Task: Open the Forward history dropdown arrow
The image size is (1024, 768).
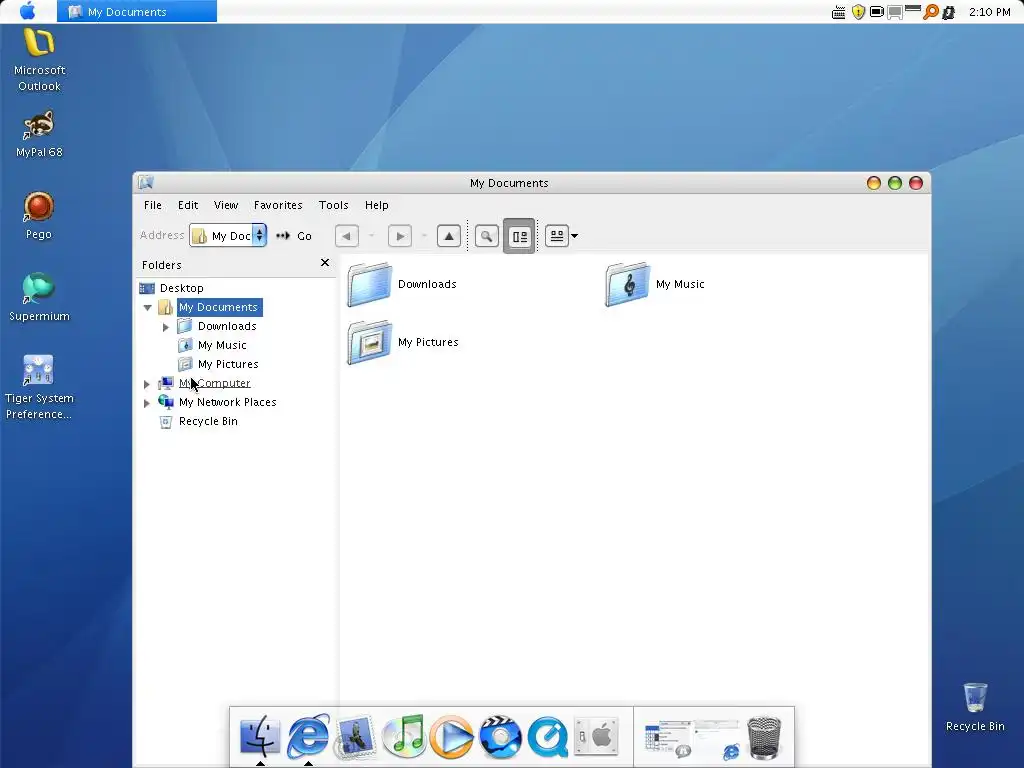Action: (424, 236)
